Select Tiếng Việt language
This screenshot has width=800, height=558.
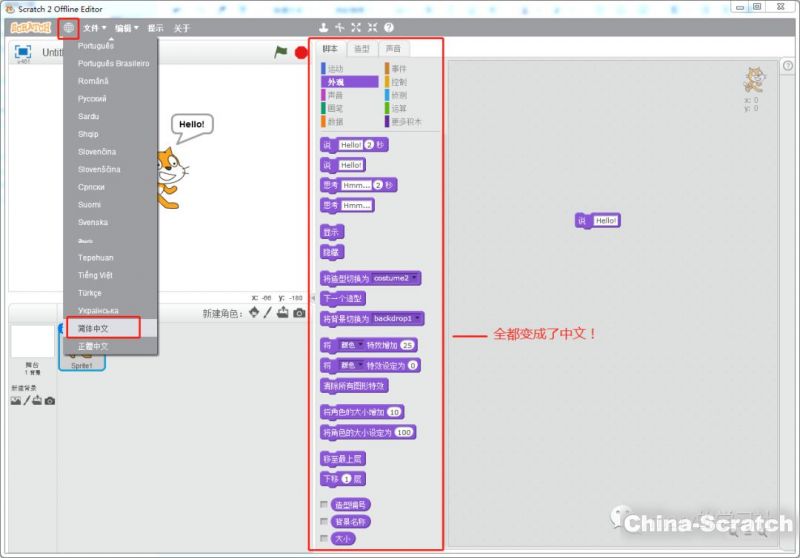coord(110,275)
